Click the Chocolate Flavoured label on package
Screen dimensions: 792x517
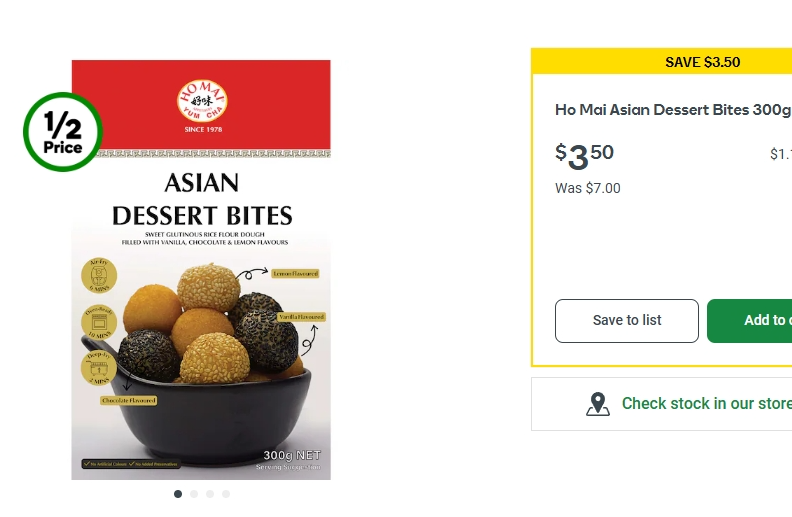point(129,400)
